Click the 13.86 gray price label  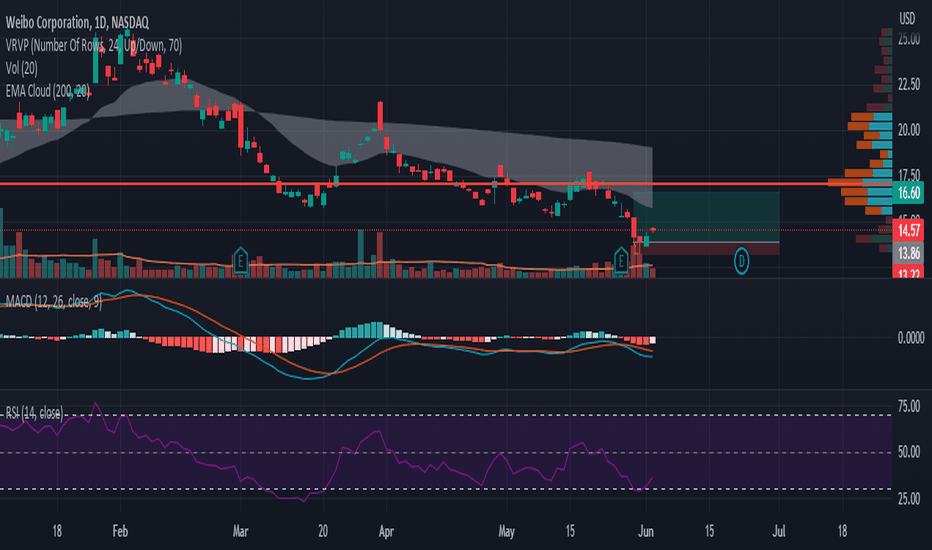pos(908,253)
